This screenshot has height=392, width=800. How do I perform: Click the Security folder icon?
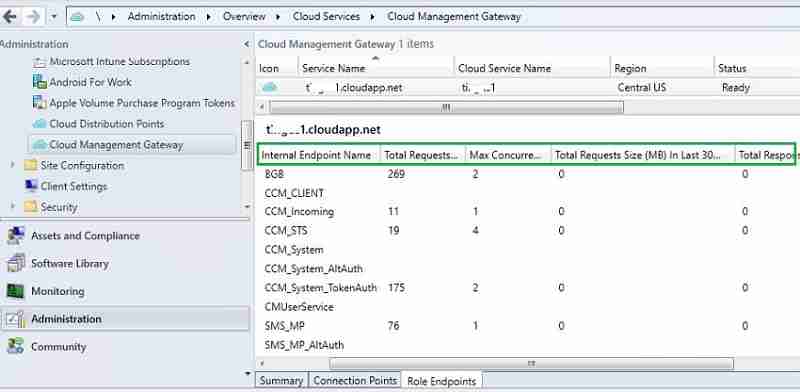coord(31,207)
